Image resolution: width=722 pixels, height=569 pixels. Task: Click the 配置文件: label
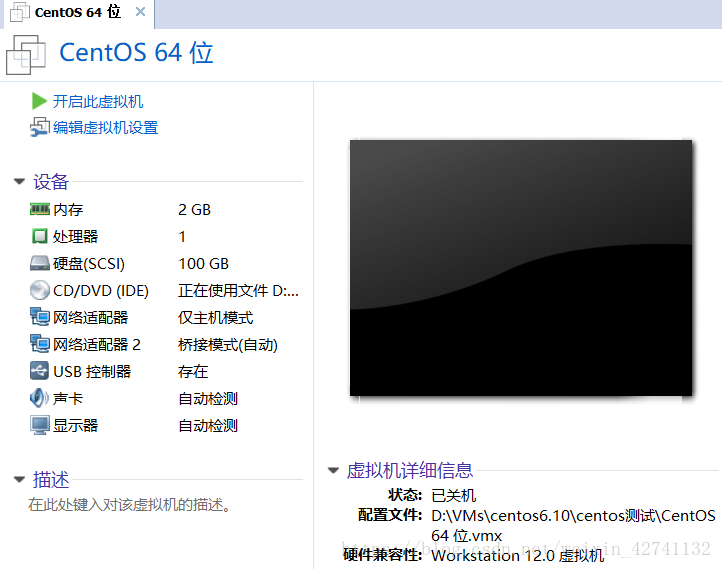(x=390, y=515)
